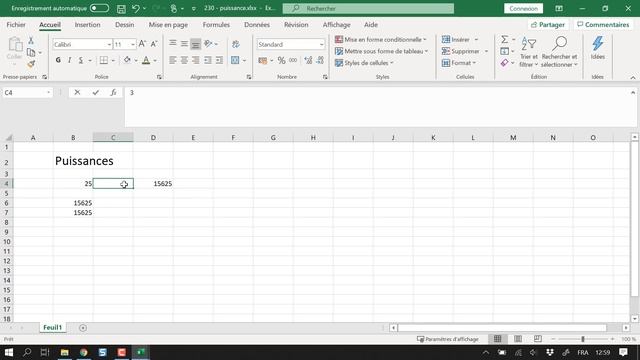Increase font size with larger A icon
This screenshot has width=640, height=360.
click(142, 44)
